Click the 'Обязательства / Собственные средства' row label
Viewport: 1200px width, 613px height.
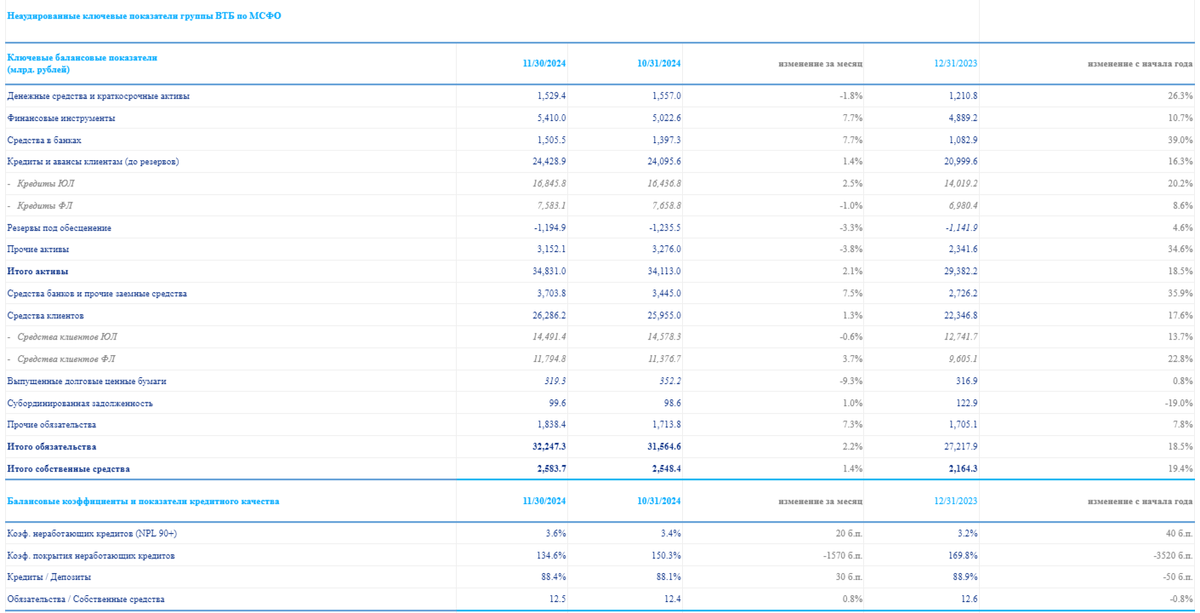point(85,599)
